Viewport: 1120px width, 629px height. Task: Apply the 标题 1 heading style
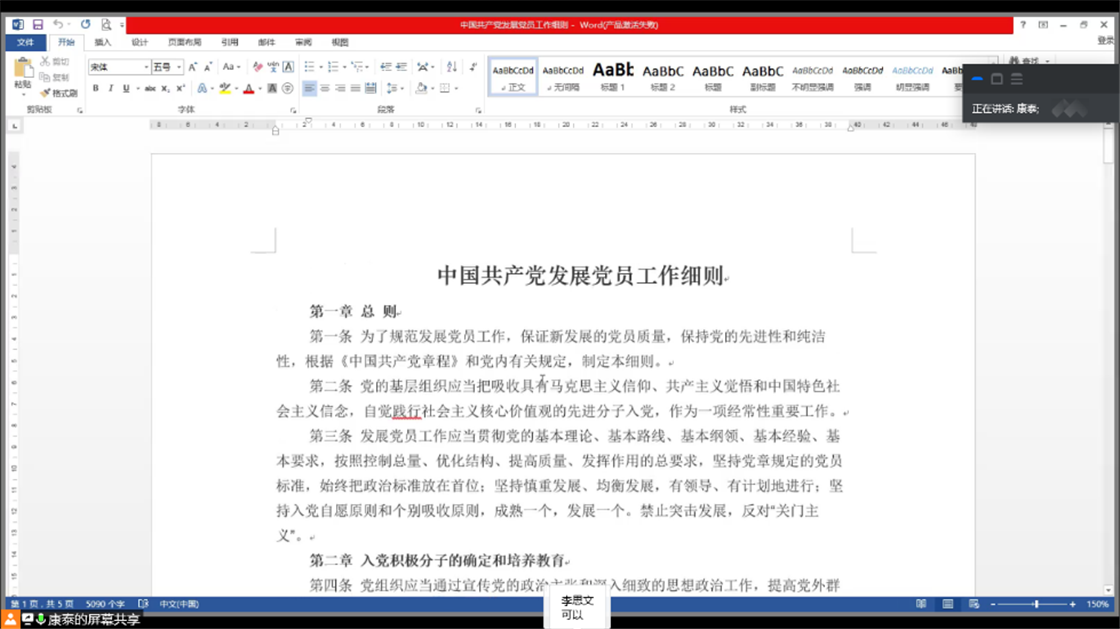pos(613,77)
